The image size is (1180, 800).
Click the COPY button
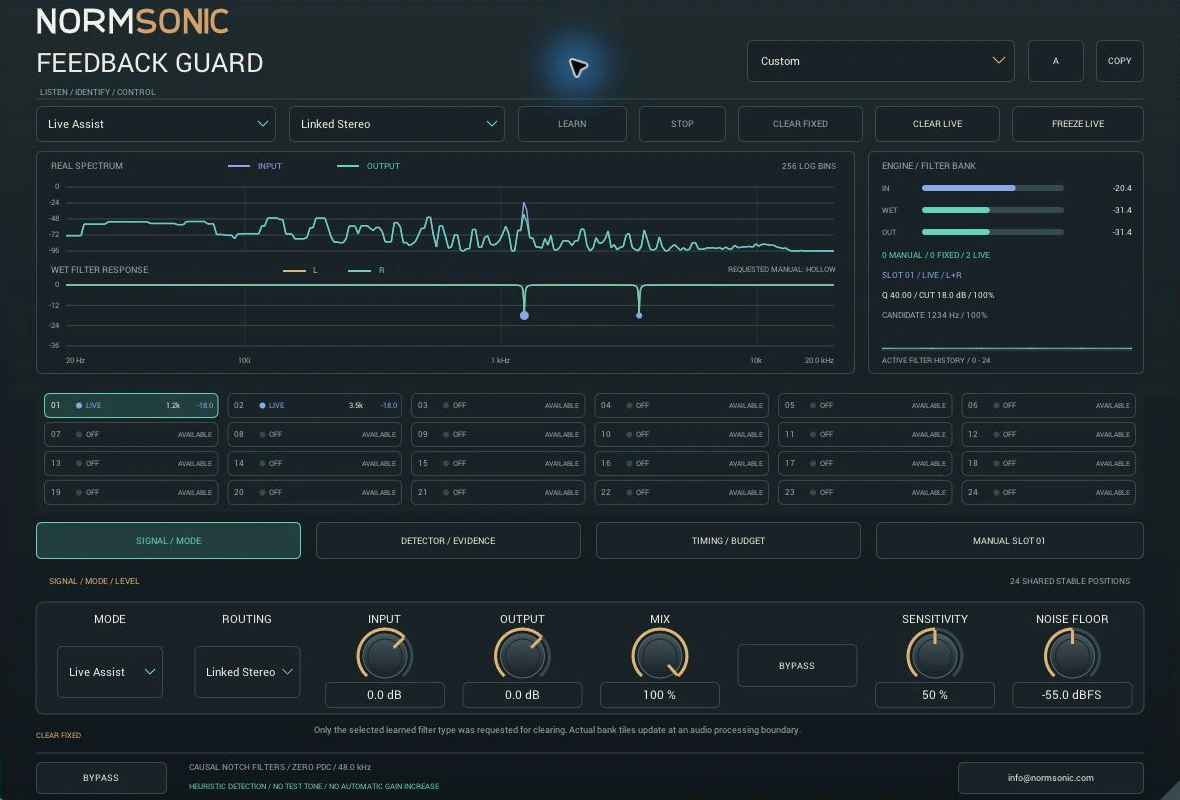click(1119, 61)
